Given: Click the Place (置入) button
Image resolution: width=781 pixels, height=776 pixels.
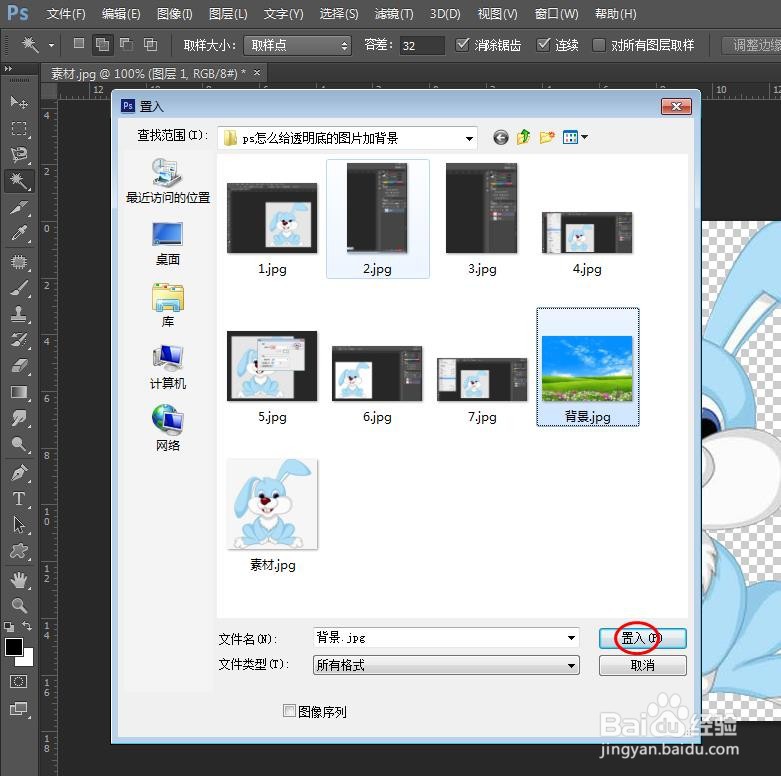Looking at the screenshot, I should [643, 638].
